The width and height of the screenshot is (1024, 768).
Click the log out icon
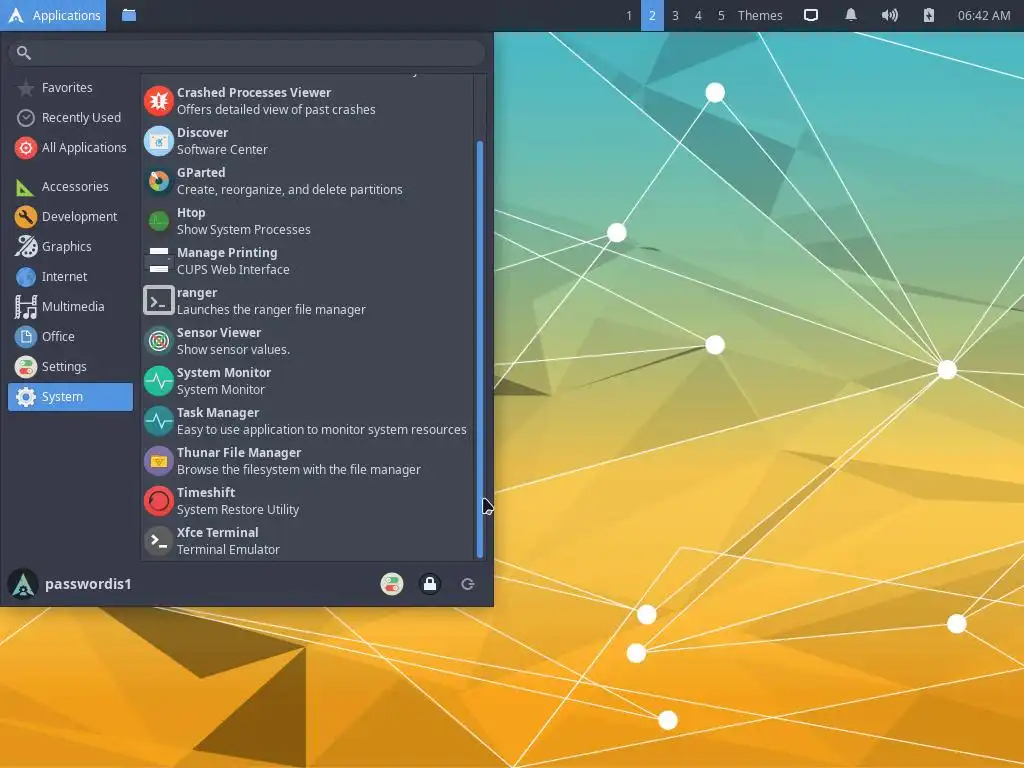pos(468,584)
